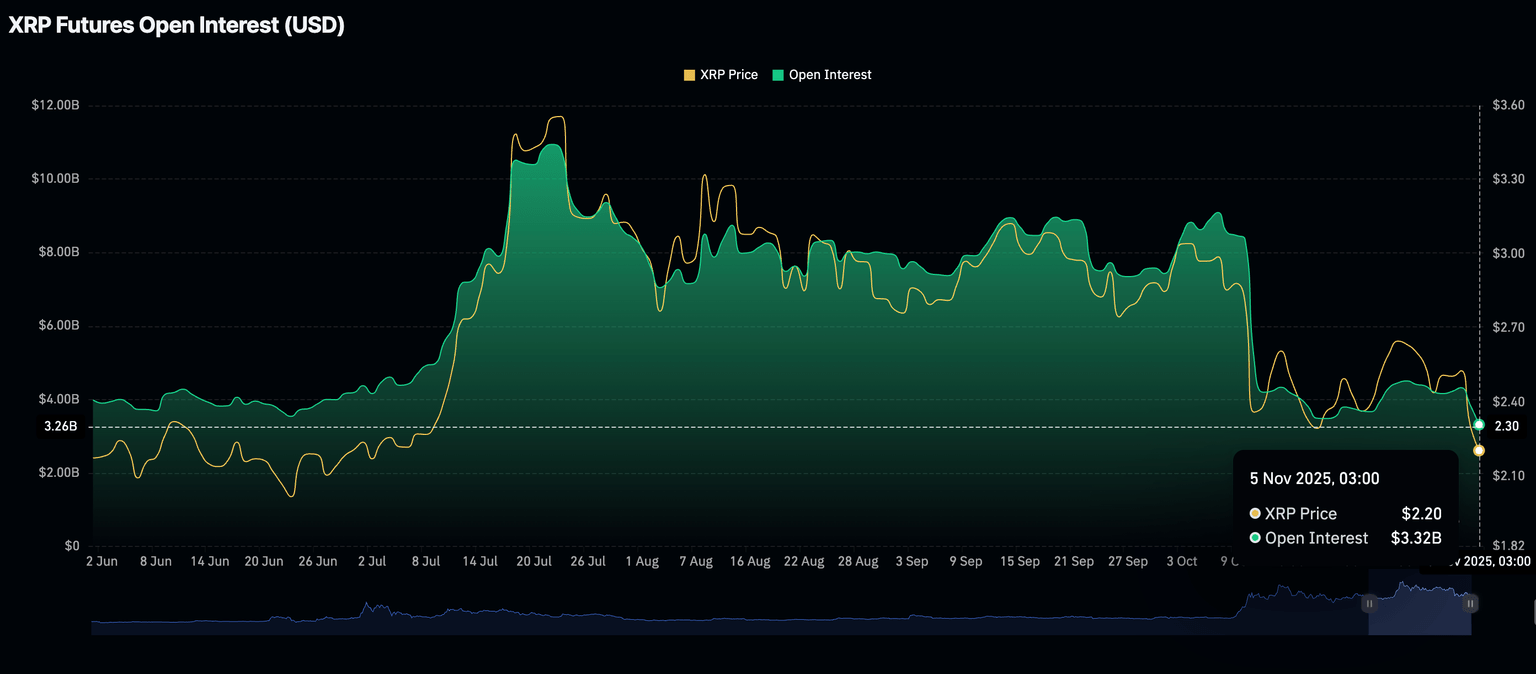Click the 5 Nov 2025, 03:00 tooltip header

1314,478
